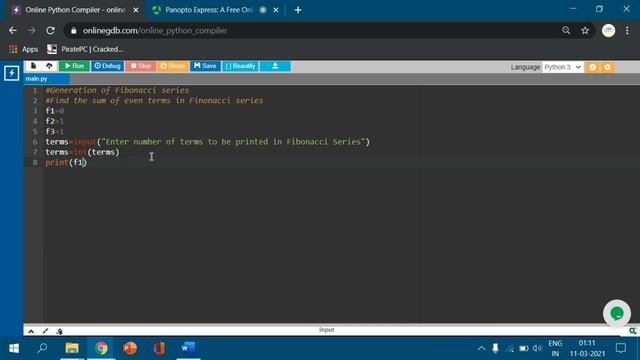The width and height of the screenshot is (640, 360).
Task: Open File Explorer from taskbar
Action: (x=72, y=348)
